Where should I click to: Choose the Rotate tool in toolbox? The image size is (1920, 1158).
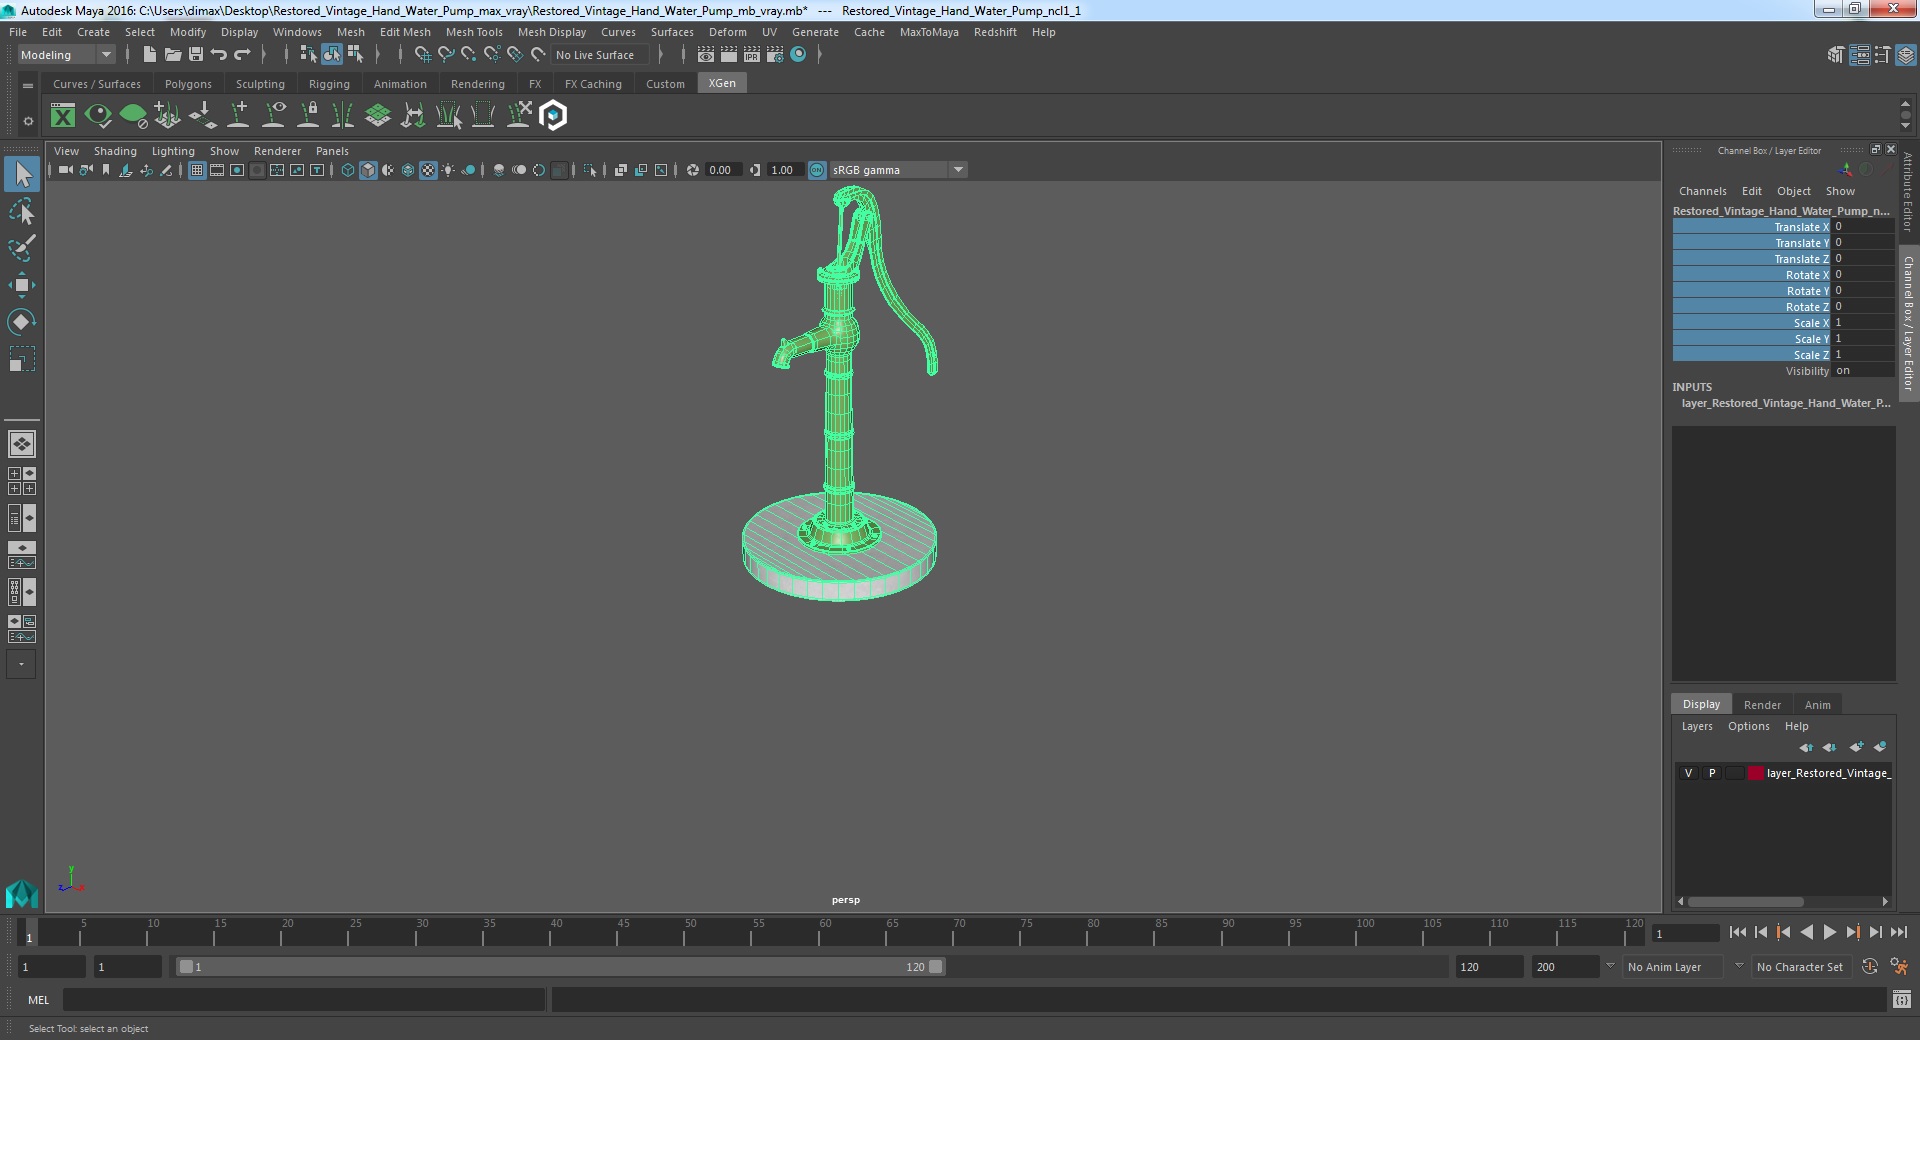22,321
